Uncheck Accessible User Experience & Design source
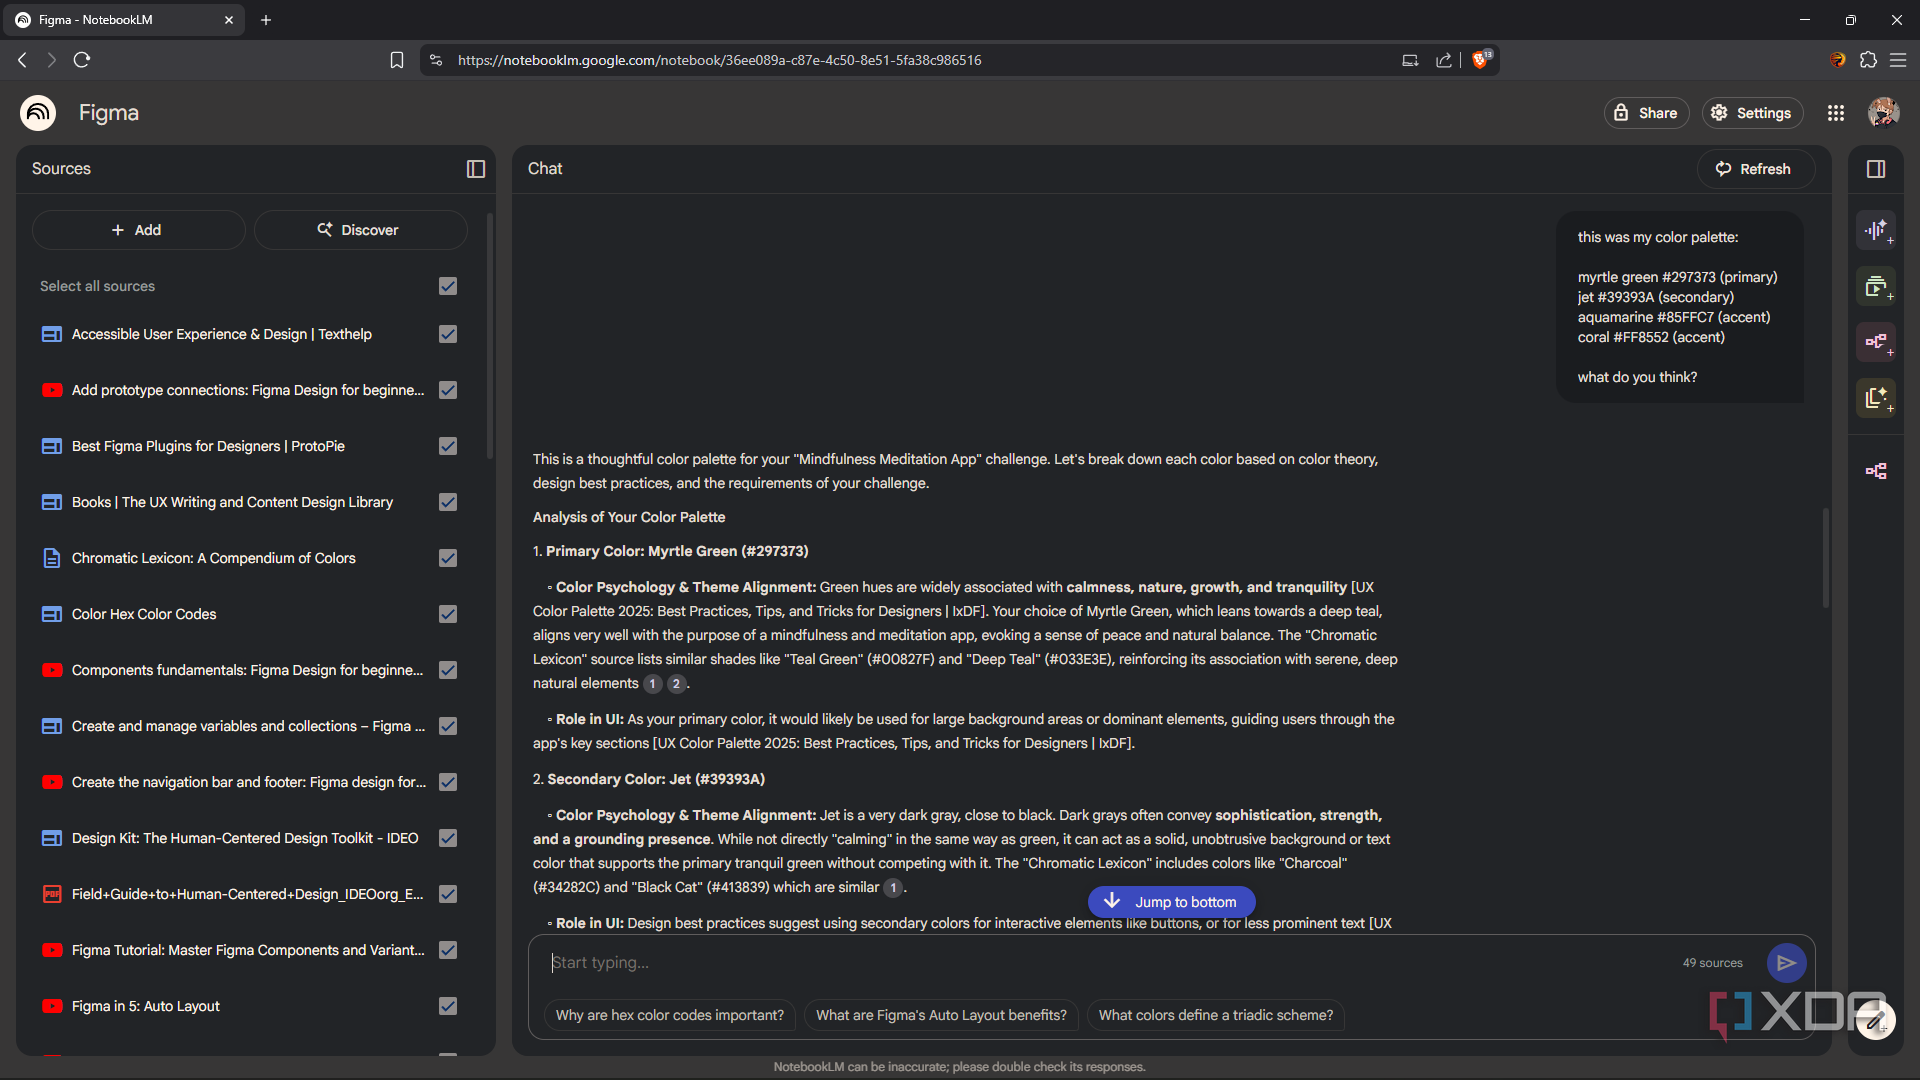Viewport: 1920px width, 1080px height. [448, 334]
